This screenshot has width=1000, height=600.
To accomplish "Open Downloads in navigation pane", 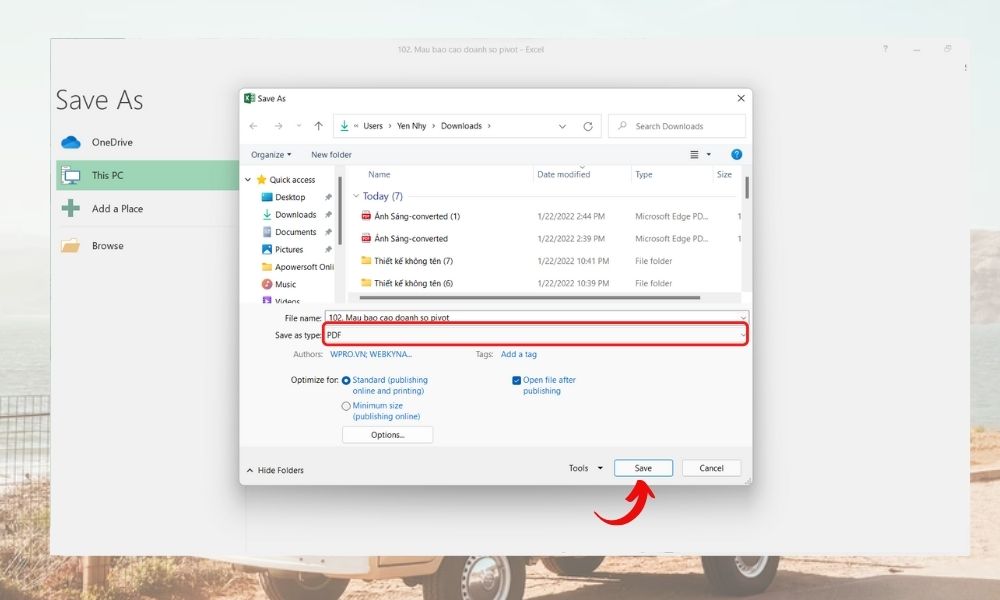I will coord(295,215).
